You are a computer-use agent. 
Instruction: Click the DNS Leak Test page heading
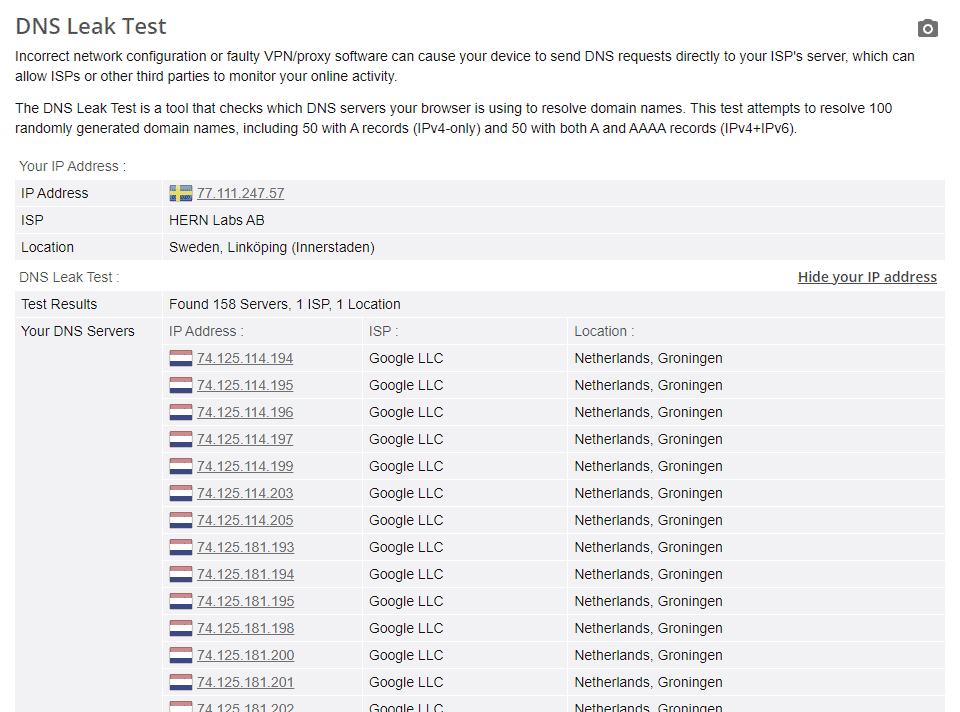click(x=91, y=26)
